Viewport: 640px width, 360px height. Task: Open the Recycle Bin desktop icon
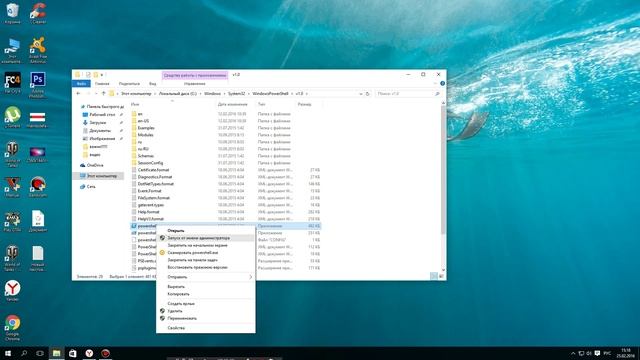(12, 13)
